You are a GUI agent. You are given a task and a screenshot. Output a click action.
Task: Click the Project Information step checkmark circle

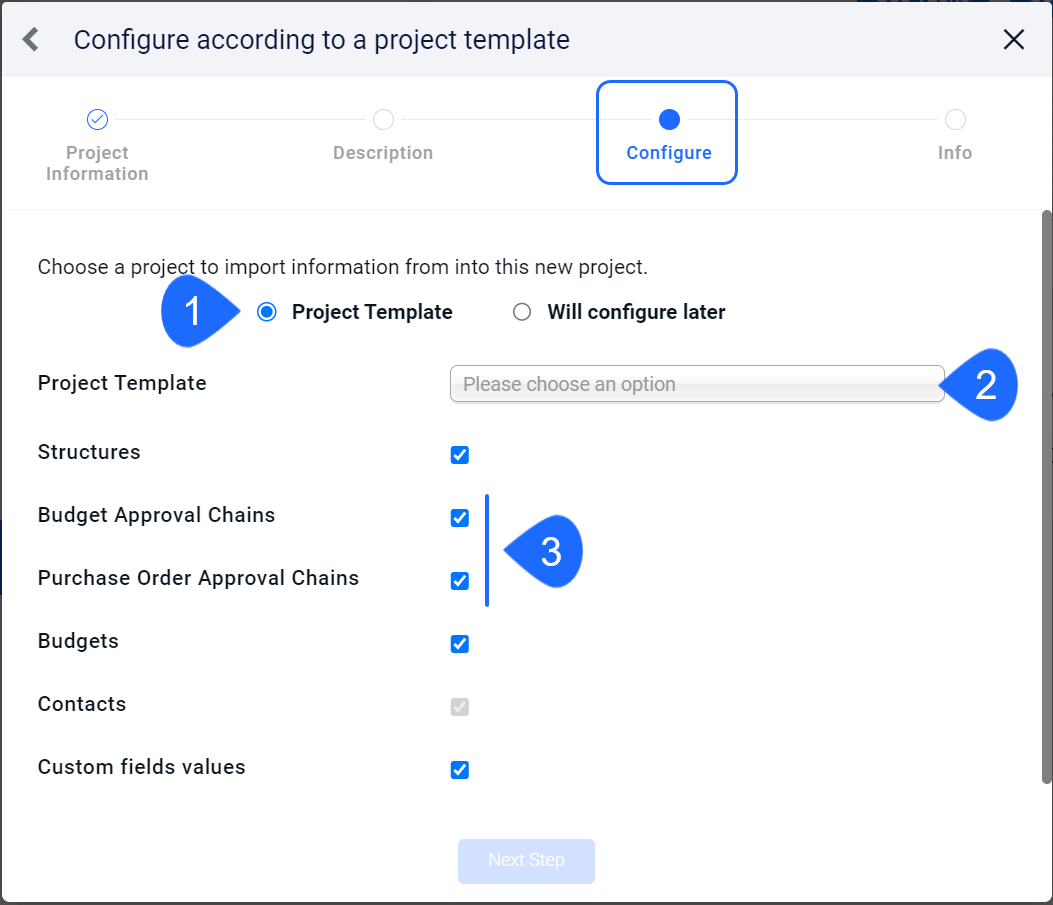pos(97,120)
